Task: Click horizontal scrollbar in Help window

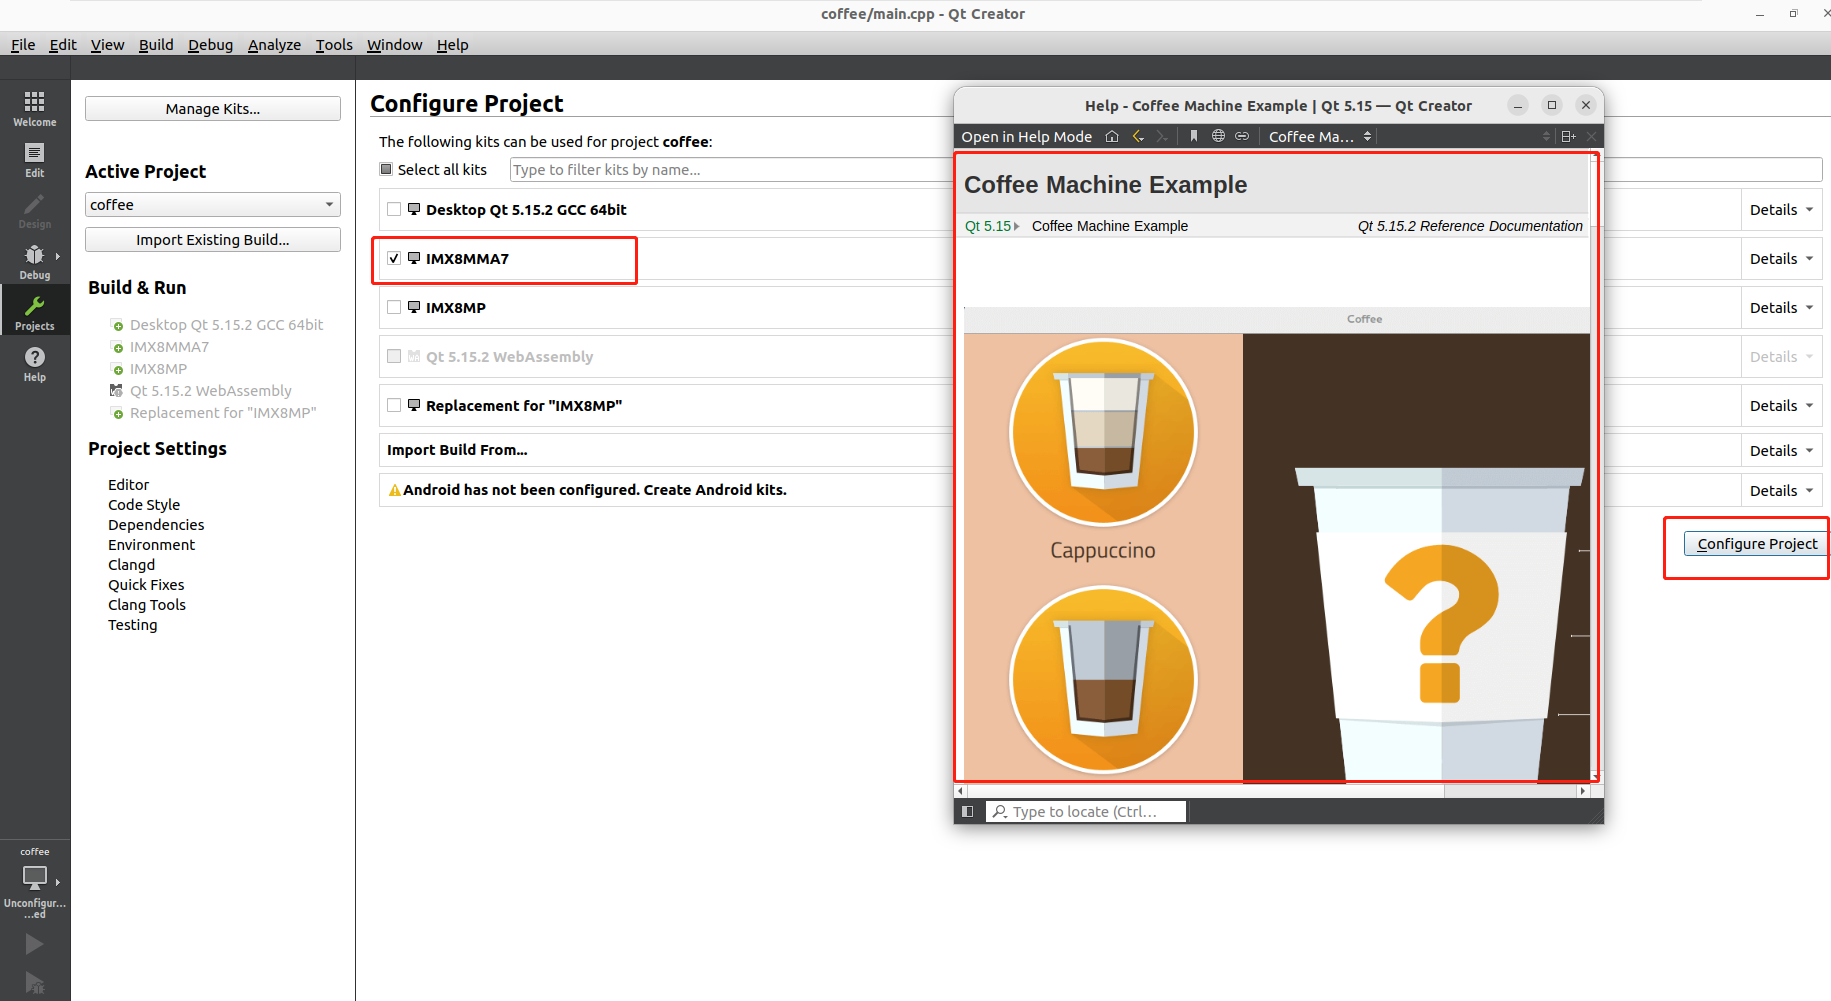Action: click(1205, 791)
